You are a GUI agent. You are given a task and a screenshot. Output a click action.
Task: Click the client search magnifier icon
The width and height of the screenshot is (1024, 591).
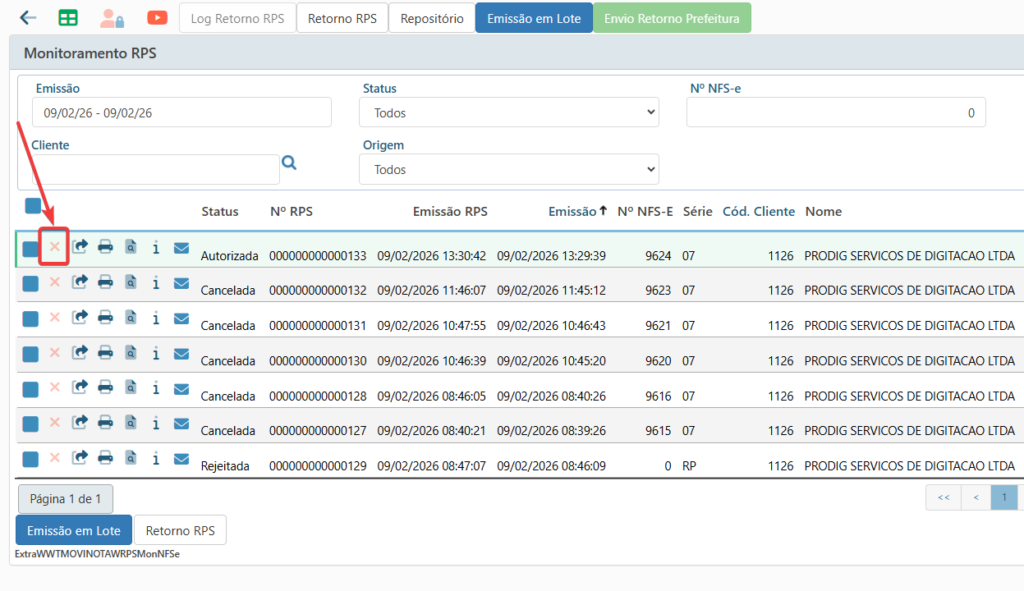(x=289, y=163)
